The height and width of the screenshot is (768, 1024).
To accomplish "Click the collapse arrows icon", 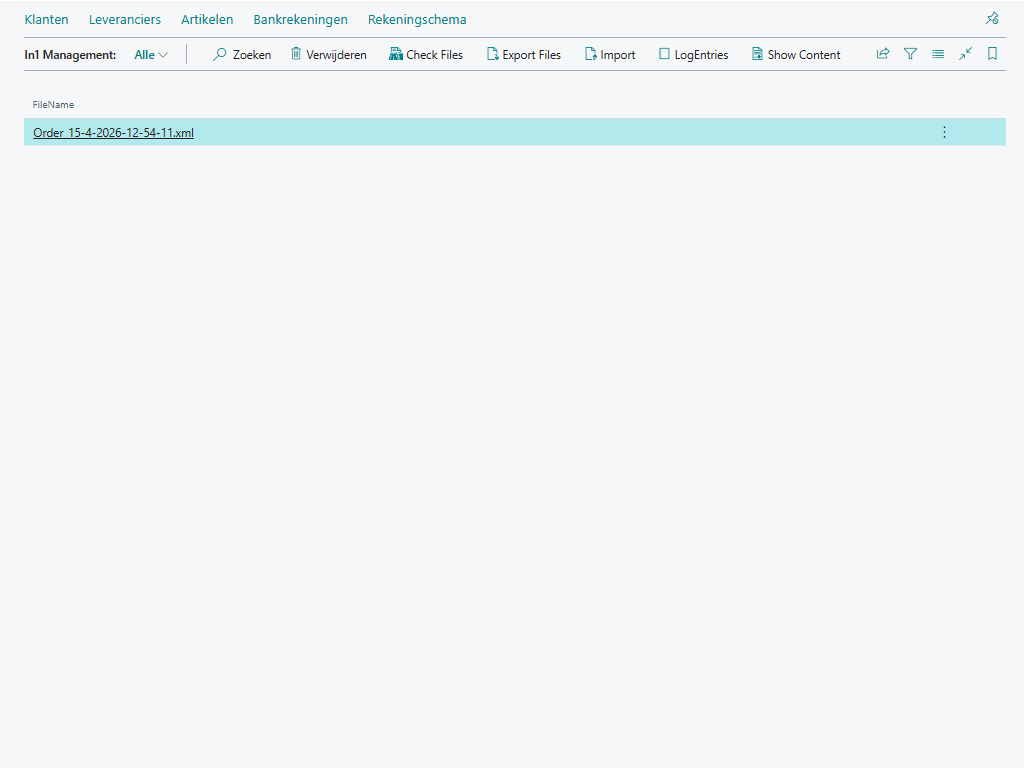I will tap(965, 54).
